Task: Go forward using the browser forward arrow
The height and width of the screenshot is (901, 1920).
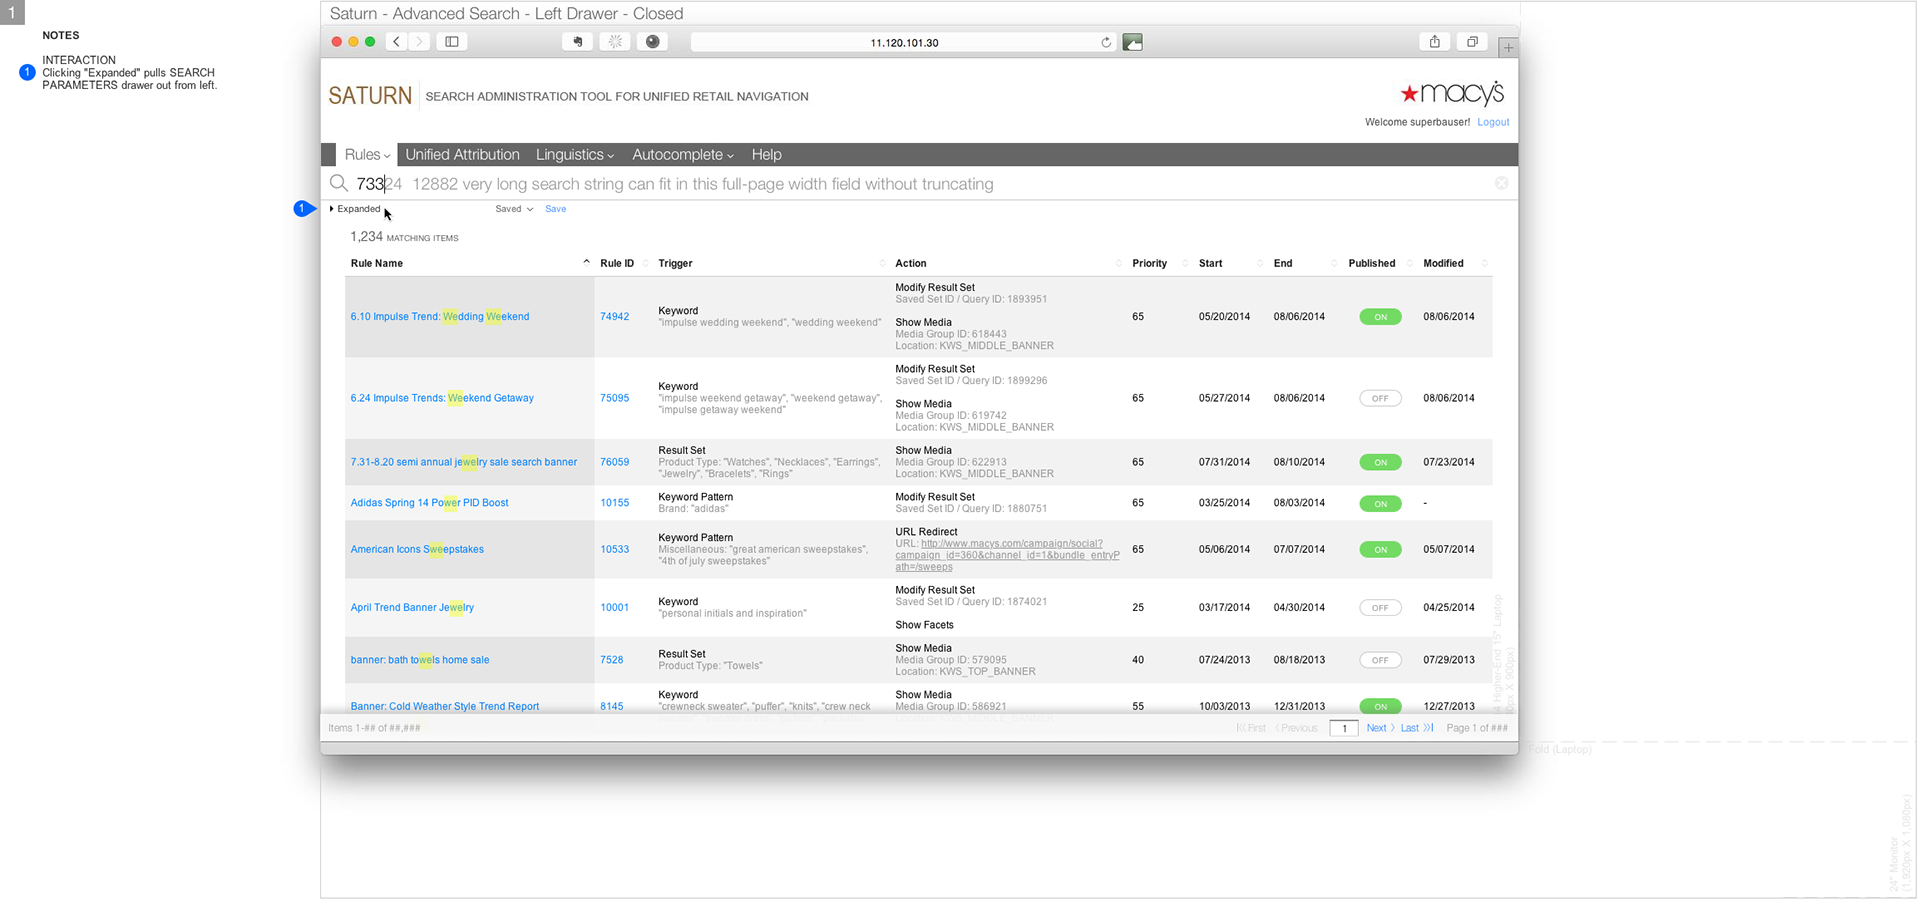Action: (x=420, y=42)
